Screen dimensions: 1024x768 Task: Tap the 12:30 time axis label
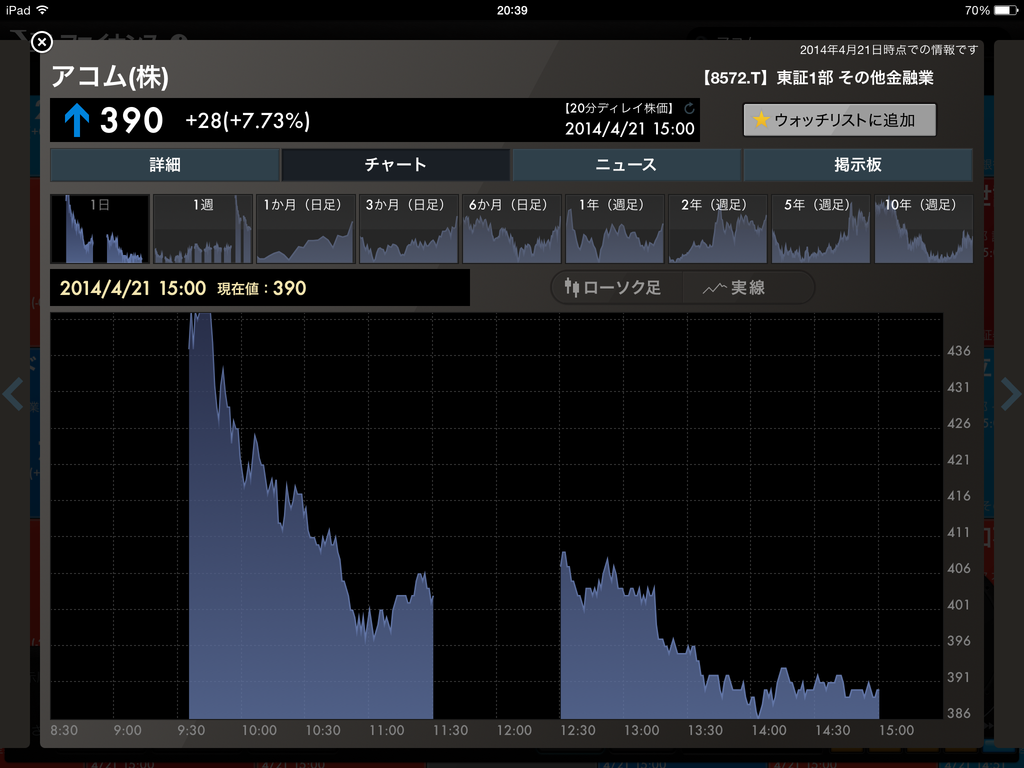[x=577, y=730]
